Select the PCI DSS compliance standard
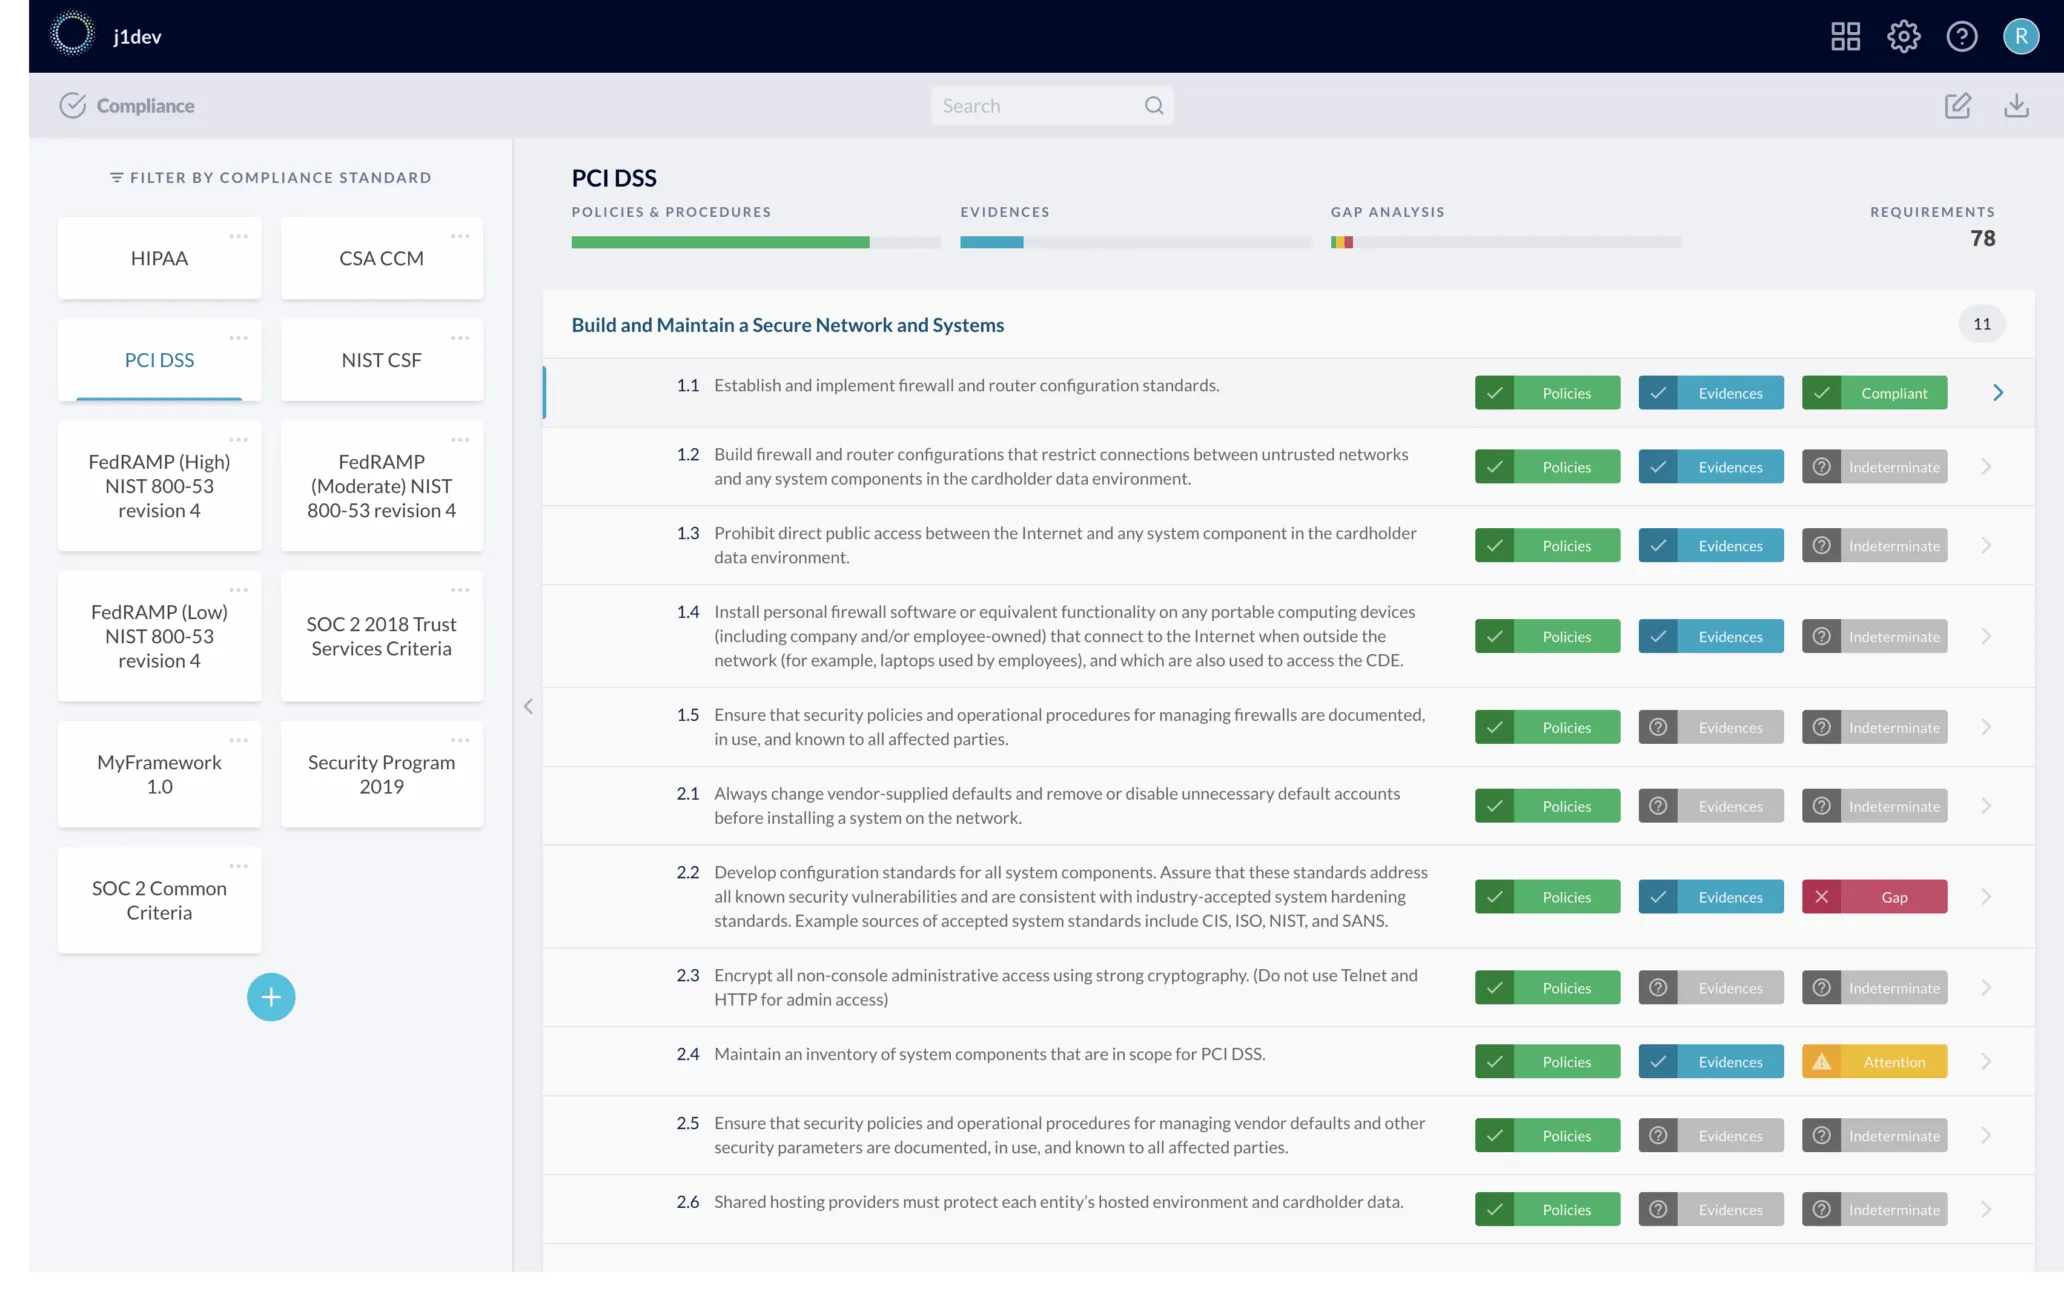This screenshot has height=1306, width=2064. point(159,360)
